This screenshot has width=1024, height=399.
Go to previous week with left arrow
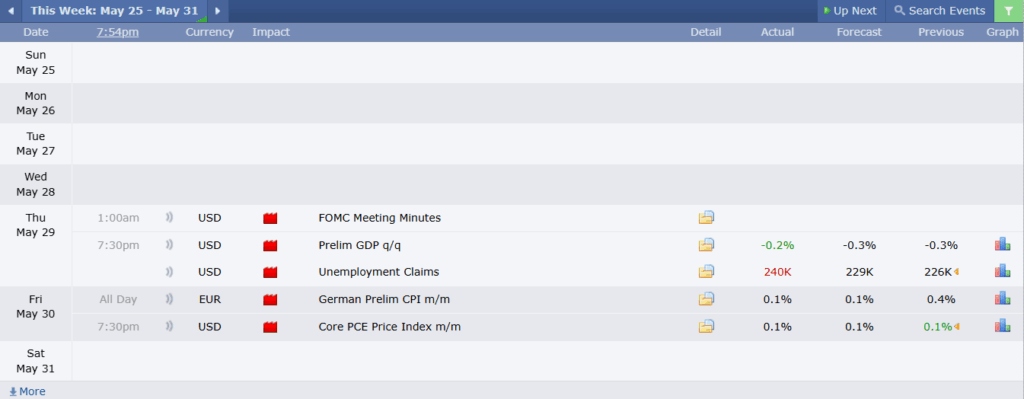coord(10,11)
